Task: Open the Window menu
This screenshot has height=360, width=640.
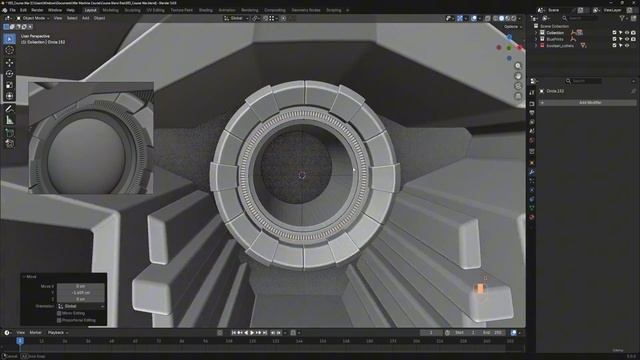Action: point(55,10)
